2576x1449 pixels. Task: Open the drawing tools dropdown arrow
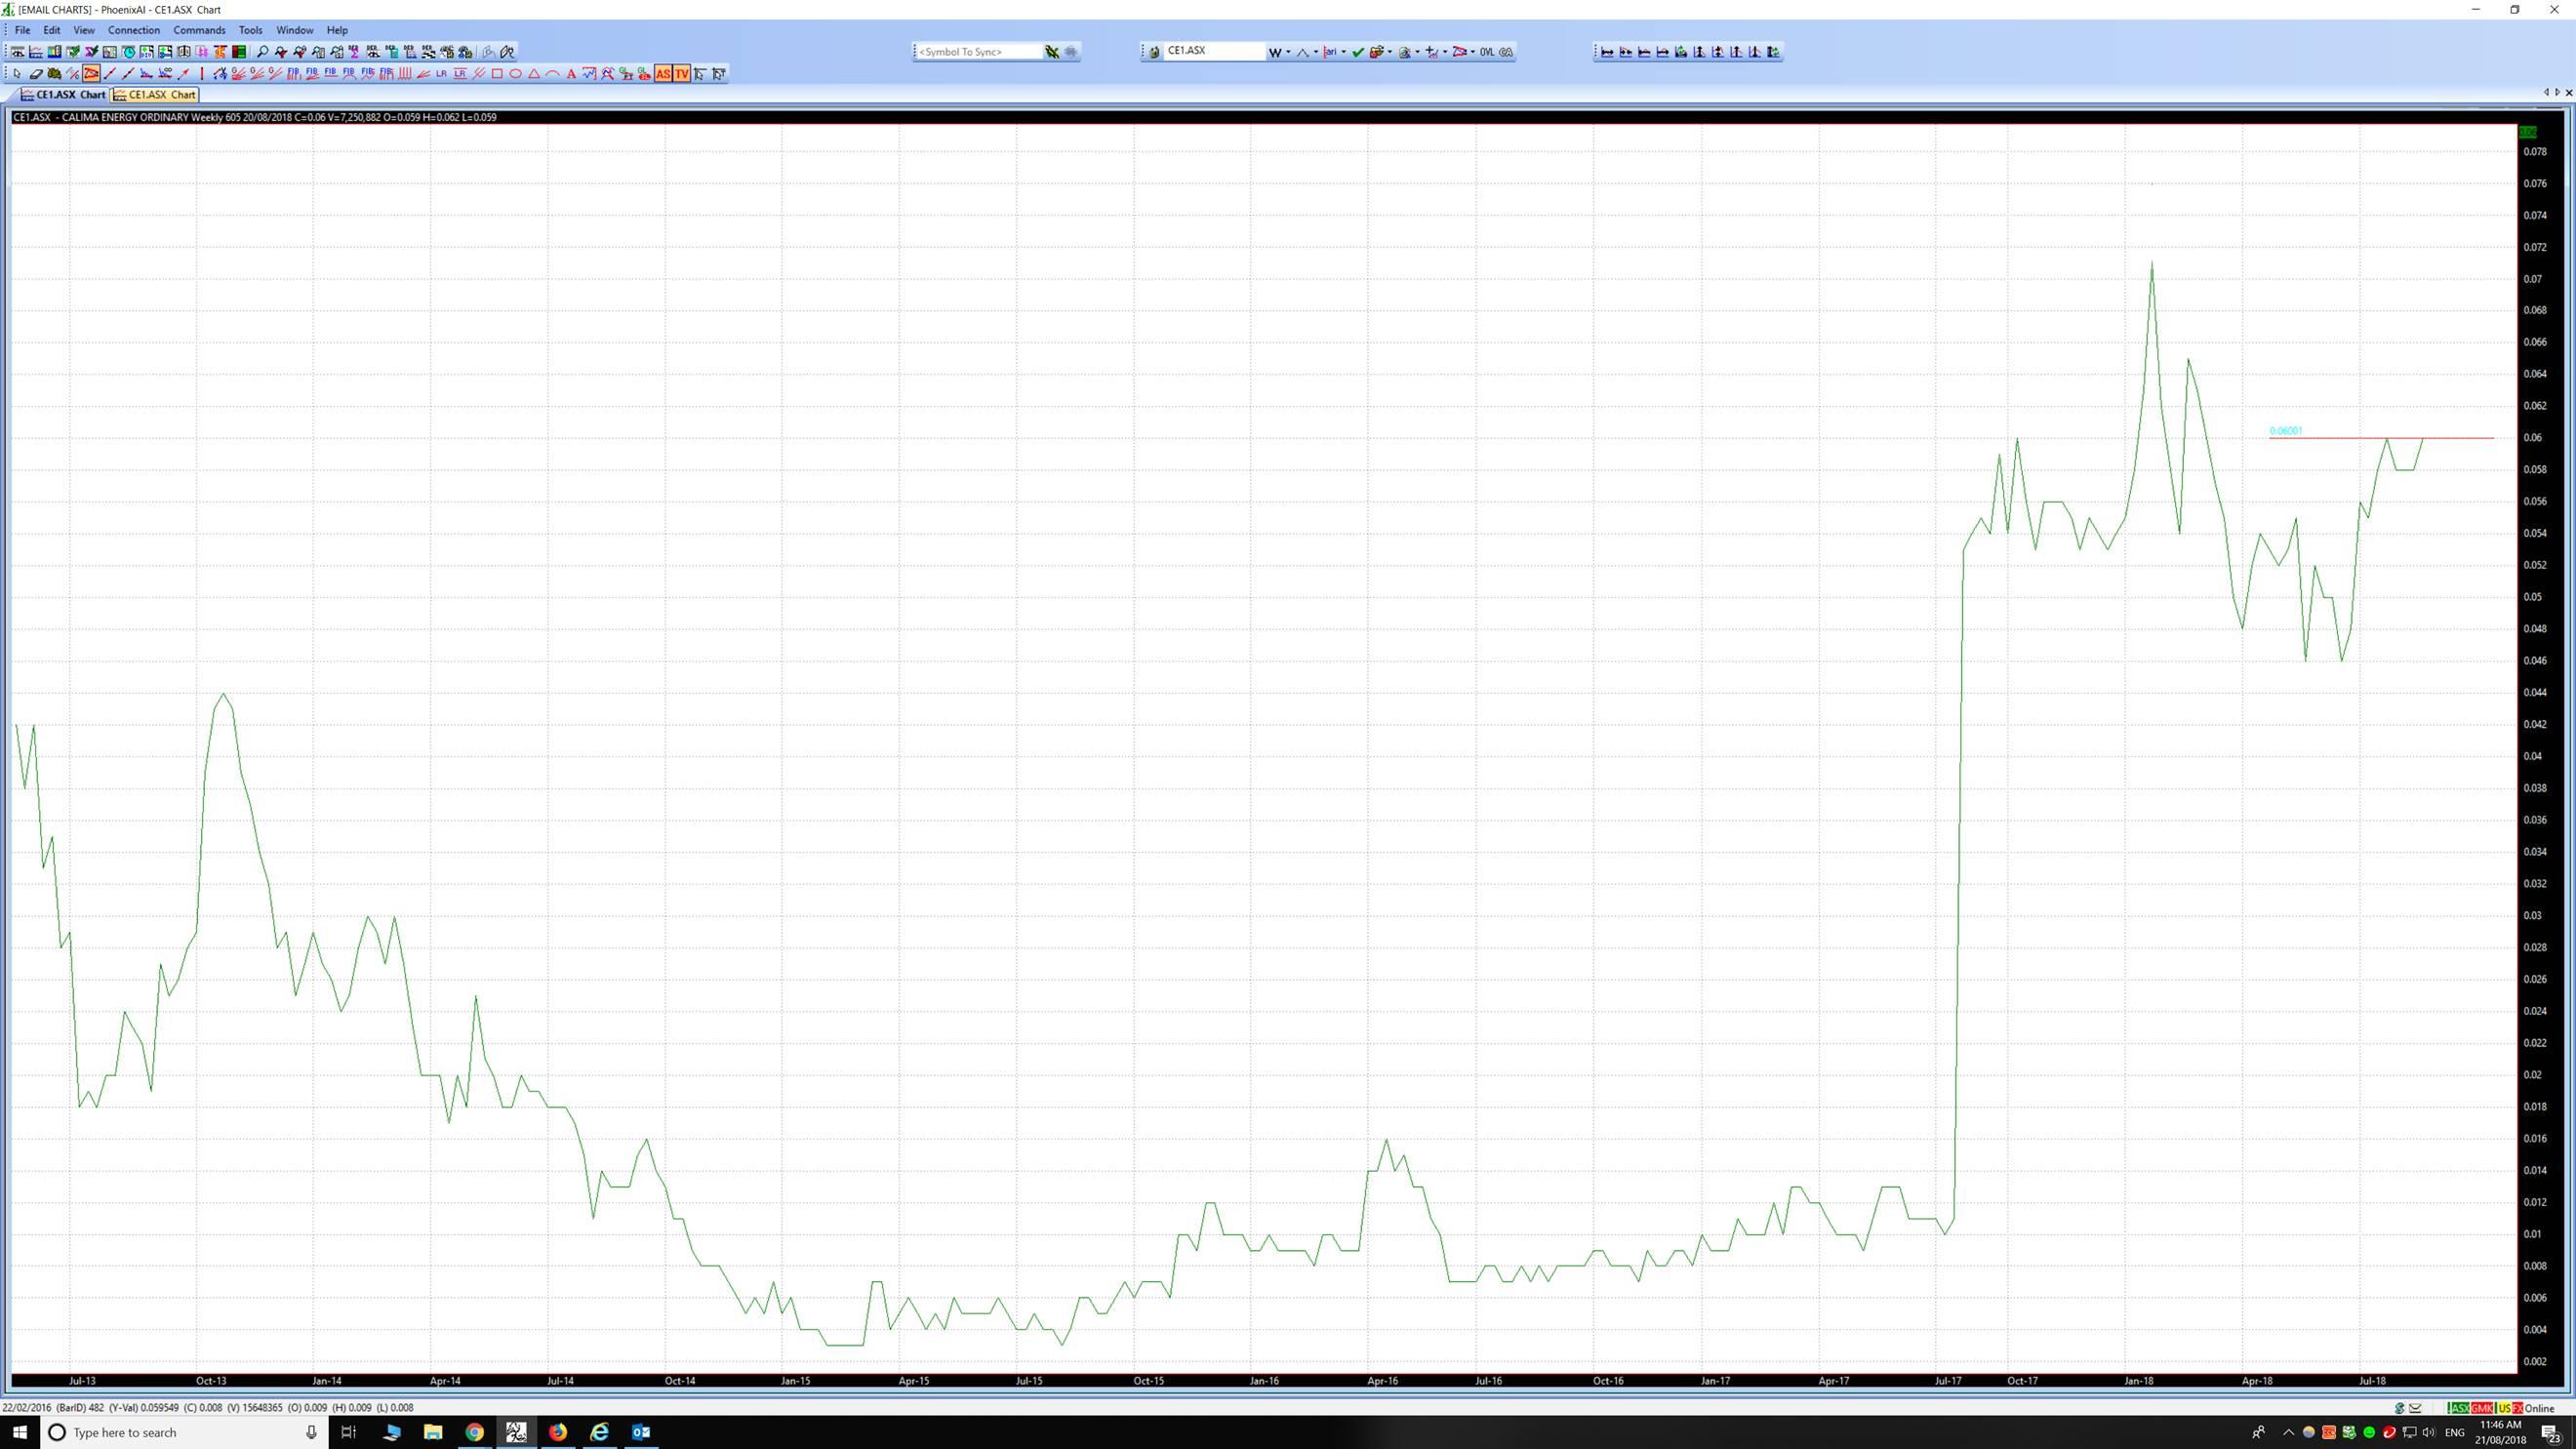[1473, 52]
